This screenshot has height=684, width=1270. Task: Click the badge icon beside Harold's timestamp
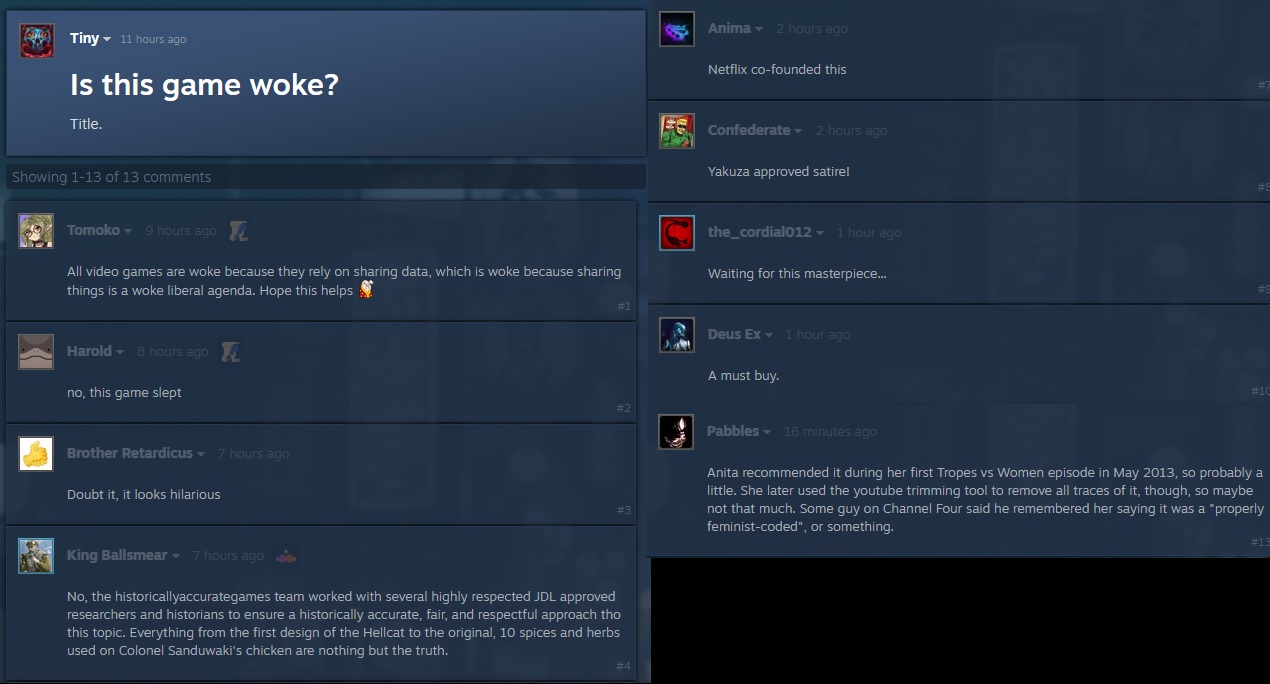coord(230,352)
